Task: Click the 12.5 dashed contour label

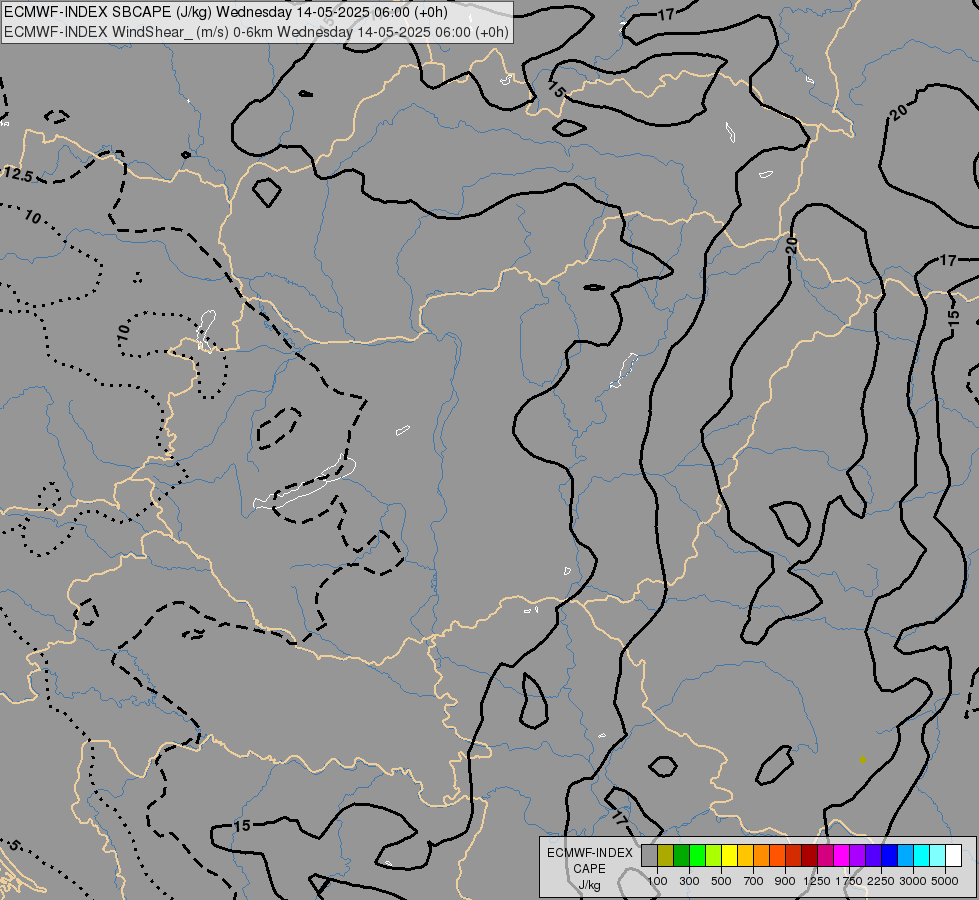Action: (x=18, y=175)
